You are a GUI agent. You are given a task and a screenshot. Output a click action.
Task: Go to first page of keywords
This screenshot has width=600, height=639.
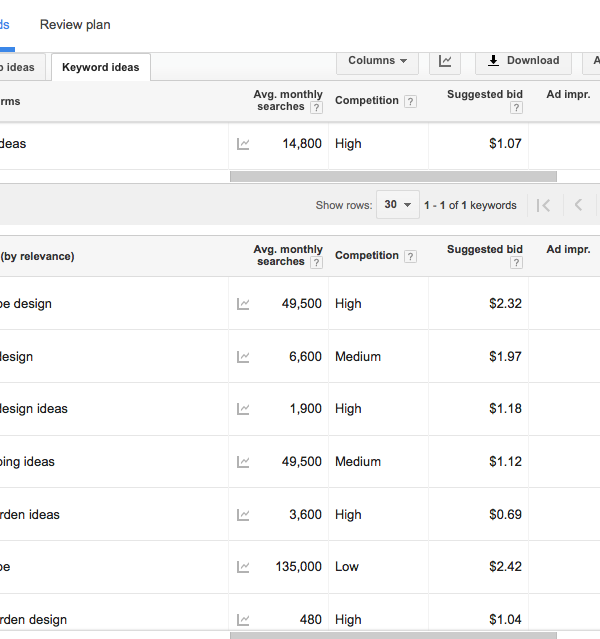click(544, 205)
